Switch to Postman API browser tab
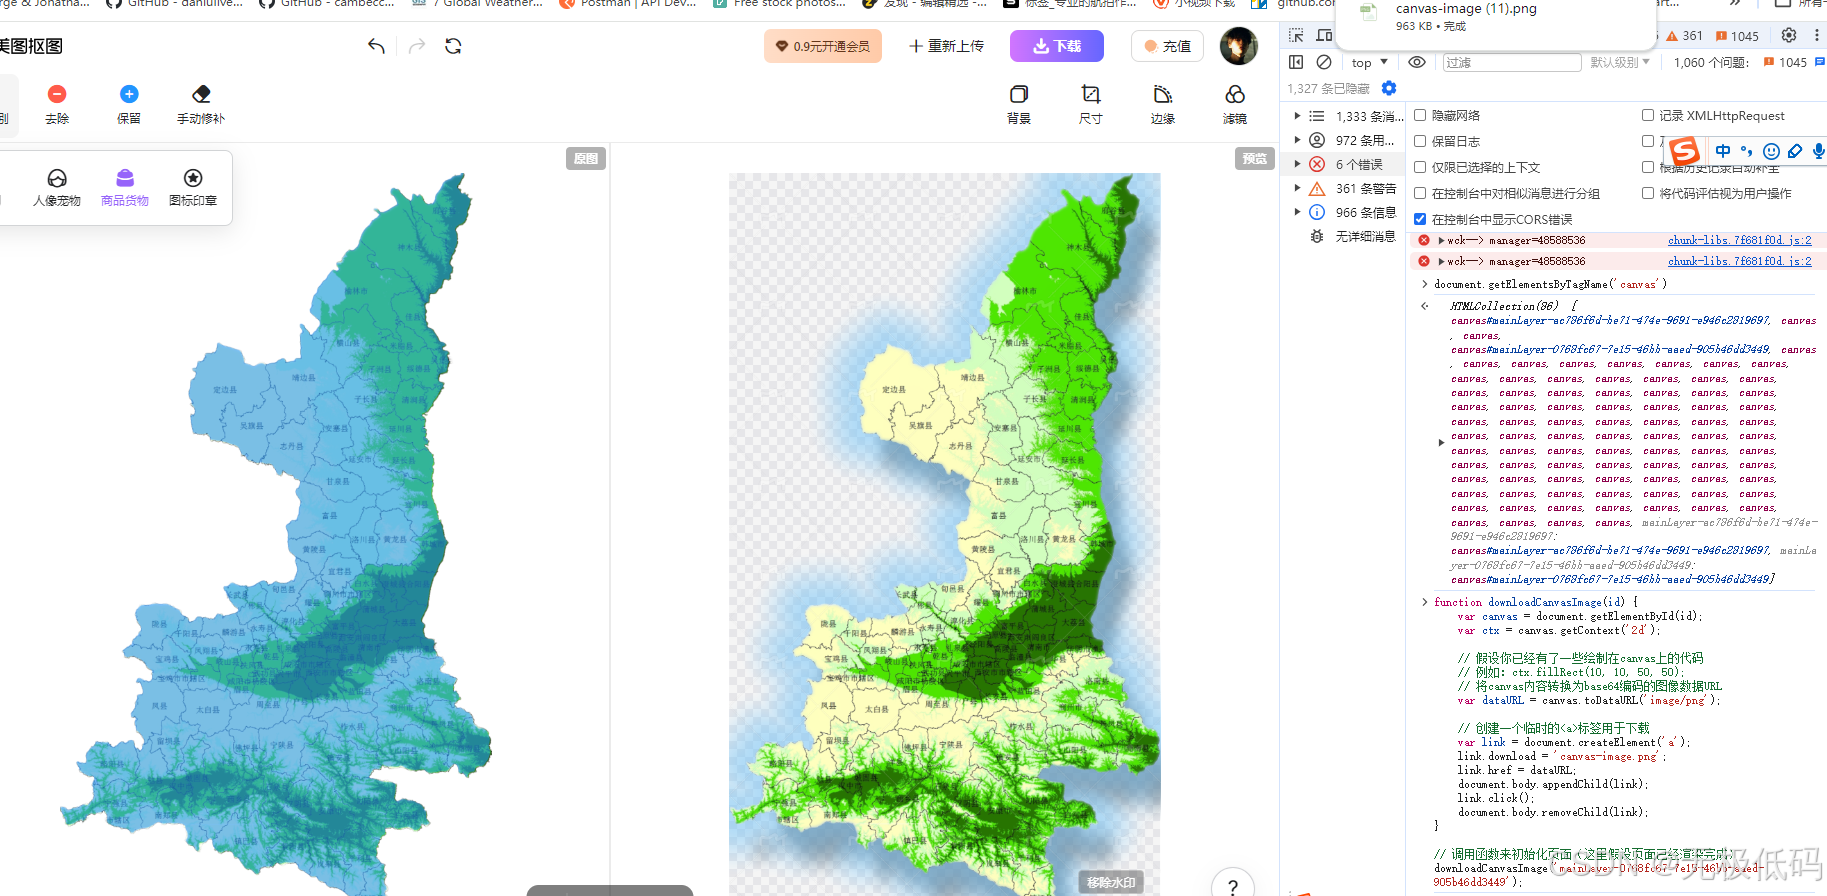The image size is (1827, 896). click(629, 5)
